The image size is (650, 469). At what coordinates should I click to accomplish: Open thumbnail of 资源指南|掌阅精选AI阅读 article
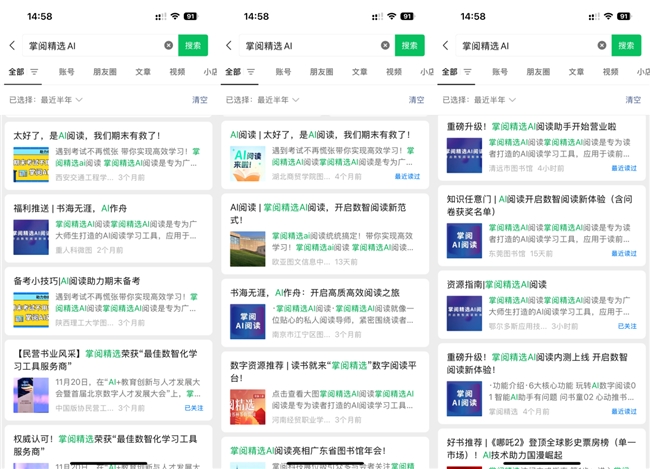(464, 313)
